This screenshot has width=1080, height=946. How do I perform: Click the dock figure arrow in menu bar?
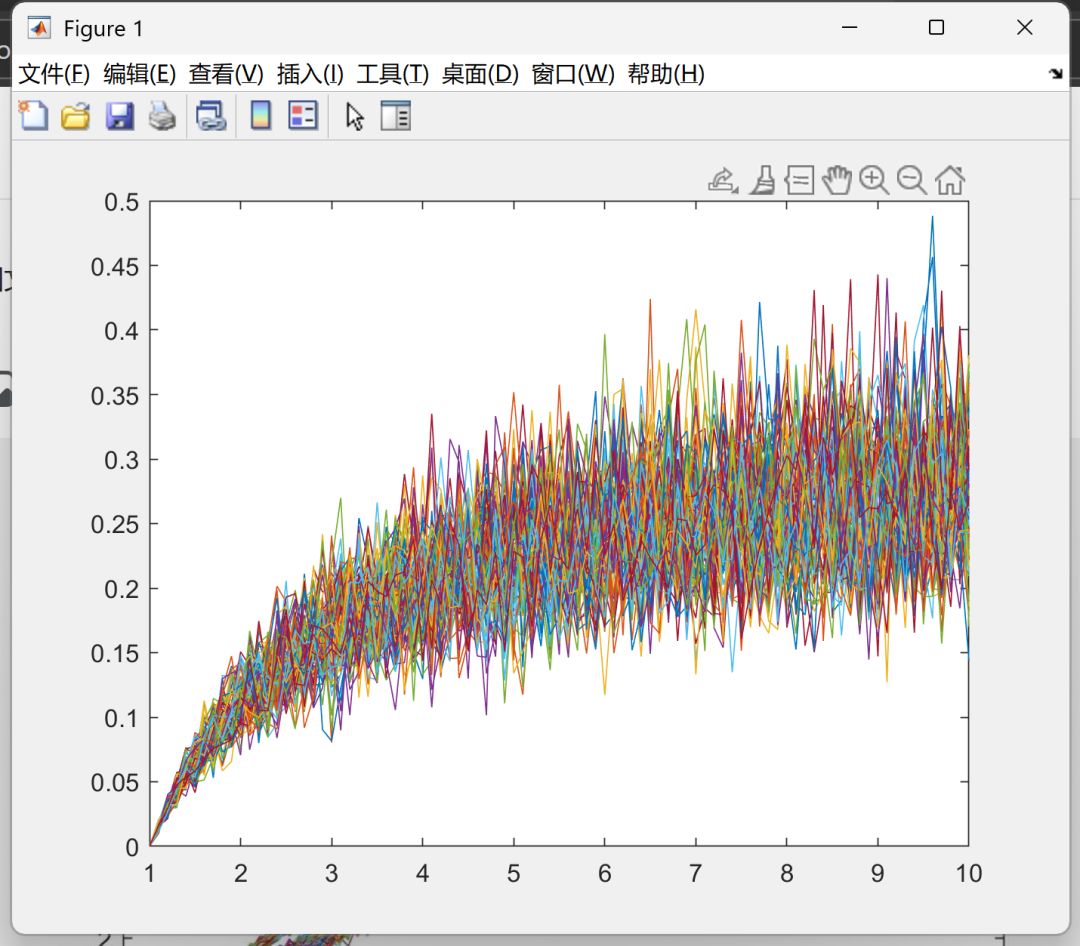tap(1055, 74)
